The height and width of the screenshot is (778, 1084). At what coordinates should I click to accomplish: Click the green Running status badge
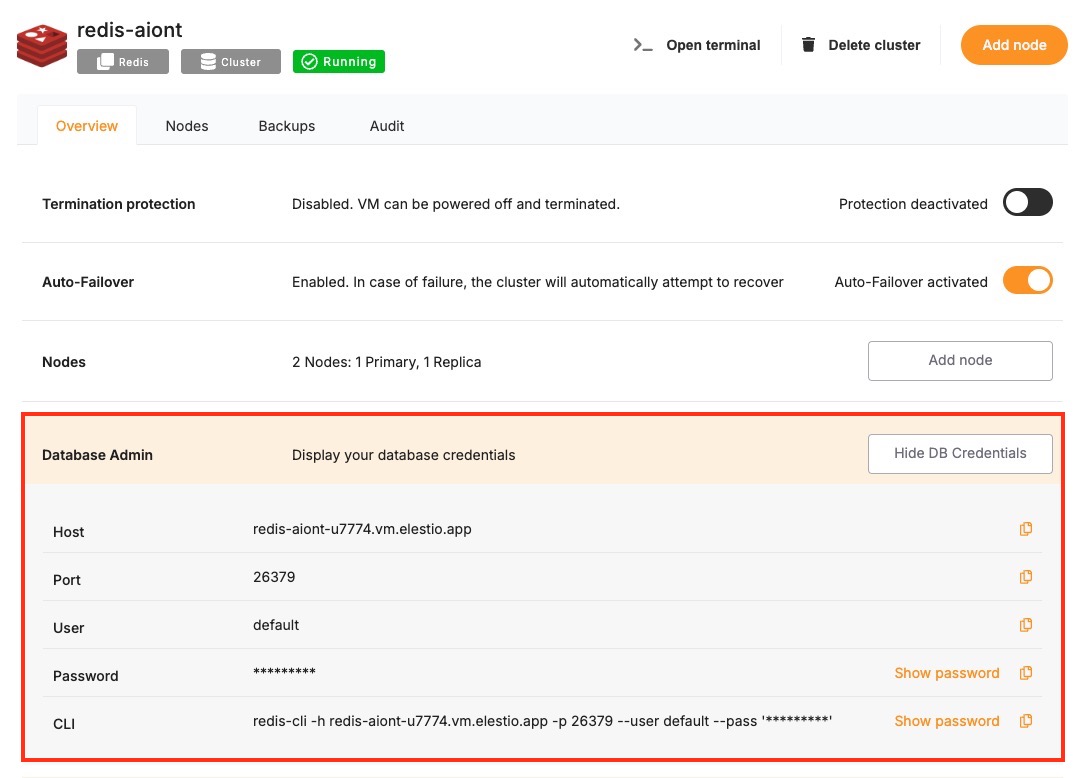click(338, 62)
